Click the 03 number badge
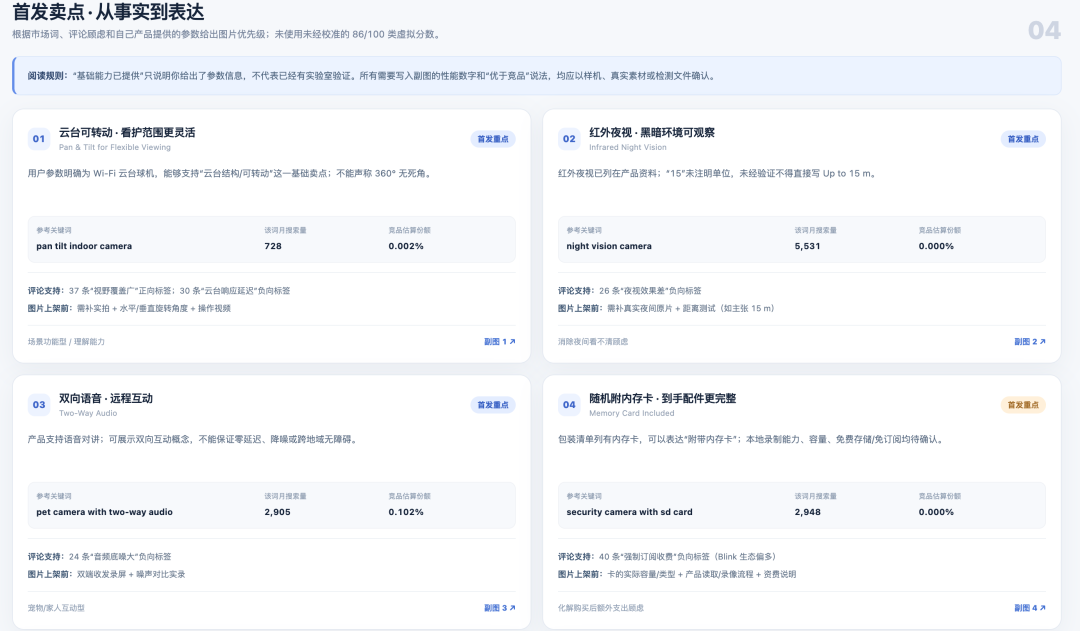 coord(39,404)
